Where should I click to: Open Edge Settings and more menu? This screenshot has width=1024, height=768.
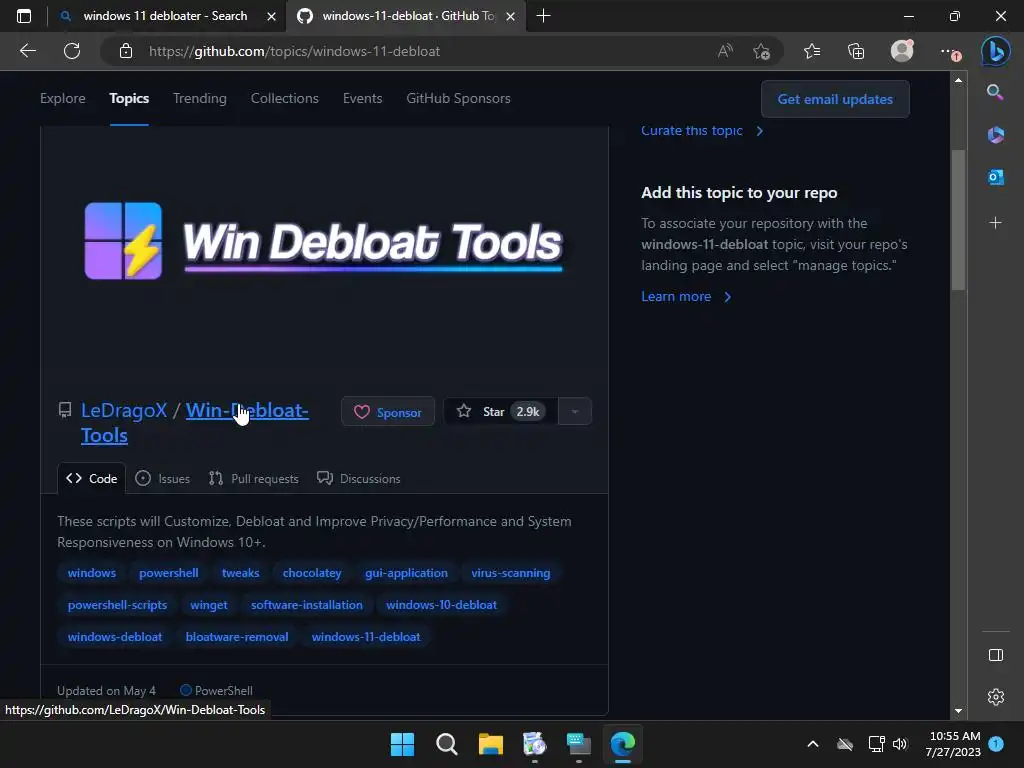[x=949, y=52]
